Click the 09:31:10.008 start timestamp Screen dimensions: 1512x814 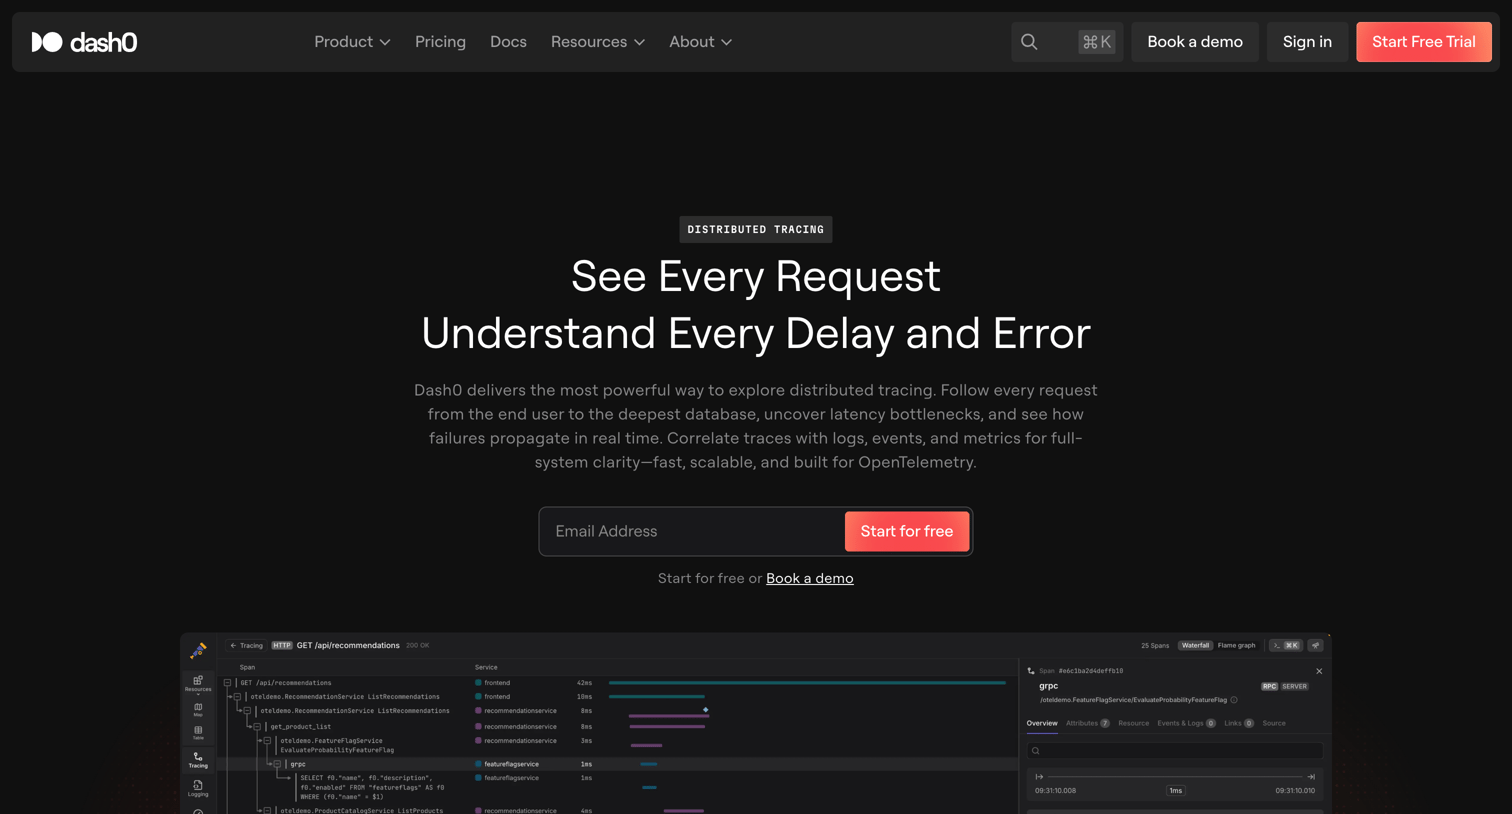point(1056,791)
